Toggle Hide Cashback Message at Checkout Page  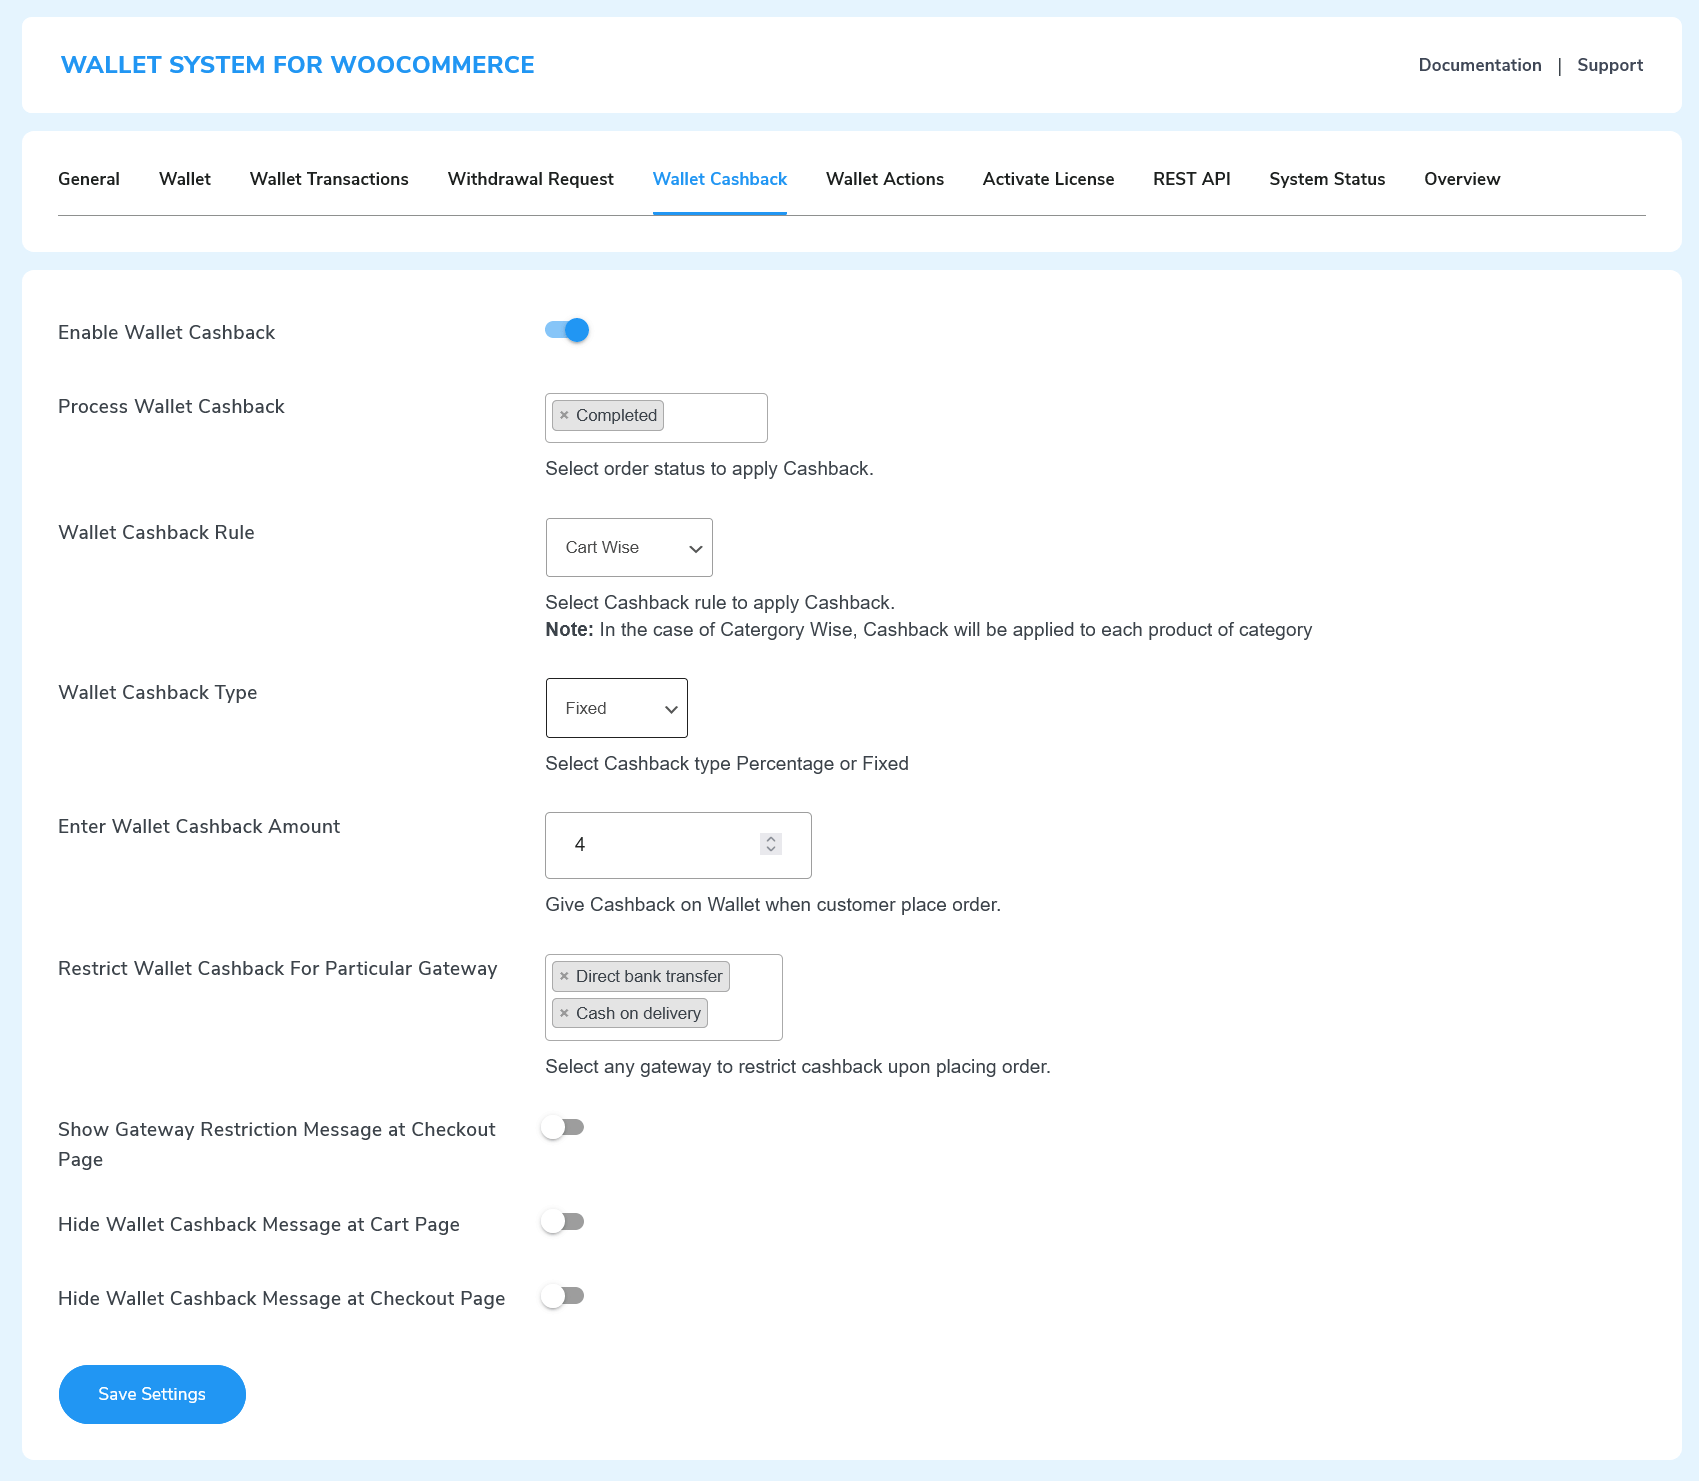pyautogui.click(x=563, y=1296)
